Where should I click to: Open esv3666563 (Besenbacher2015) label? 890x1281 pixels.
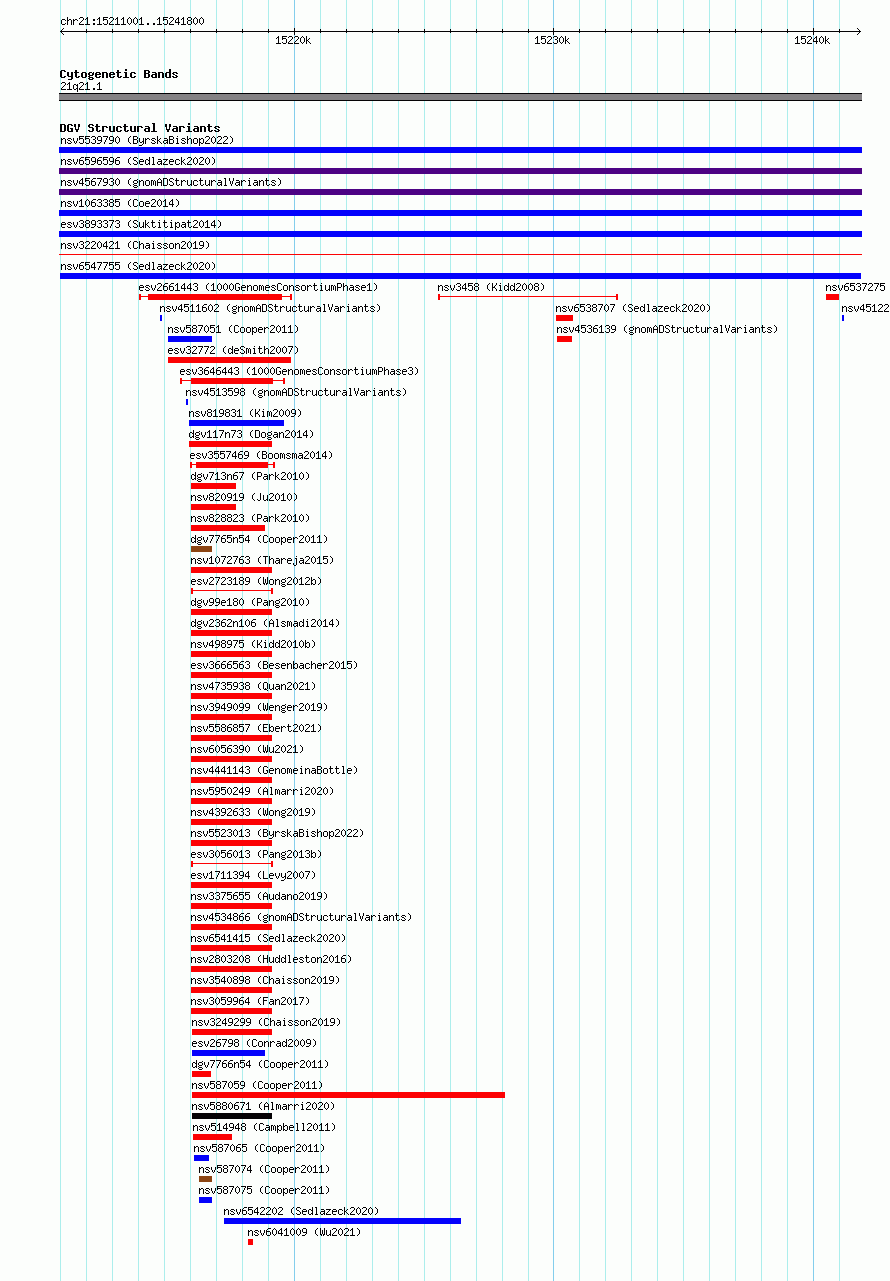(x=275, y=665)
